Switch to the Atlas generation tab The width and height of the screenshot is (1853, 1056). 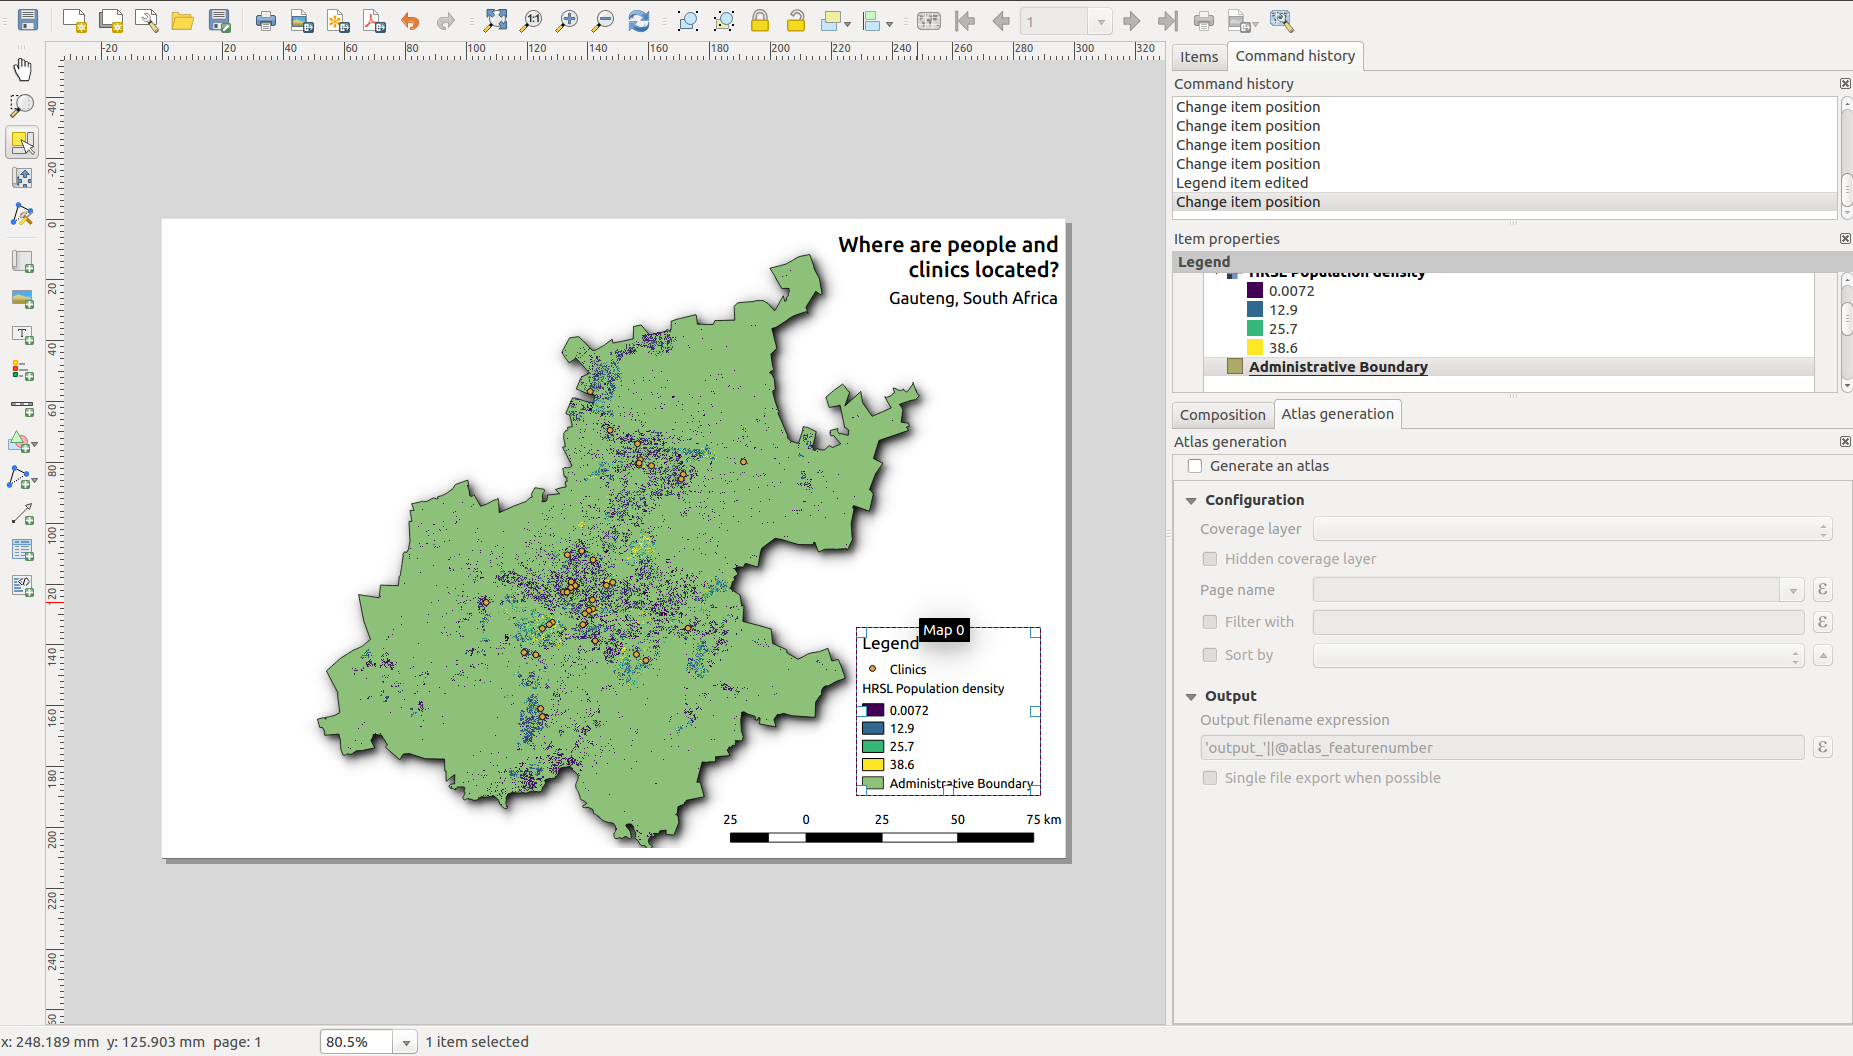tap(1337, 414)
